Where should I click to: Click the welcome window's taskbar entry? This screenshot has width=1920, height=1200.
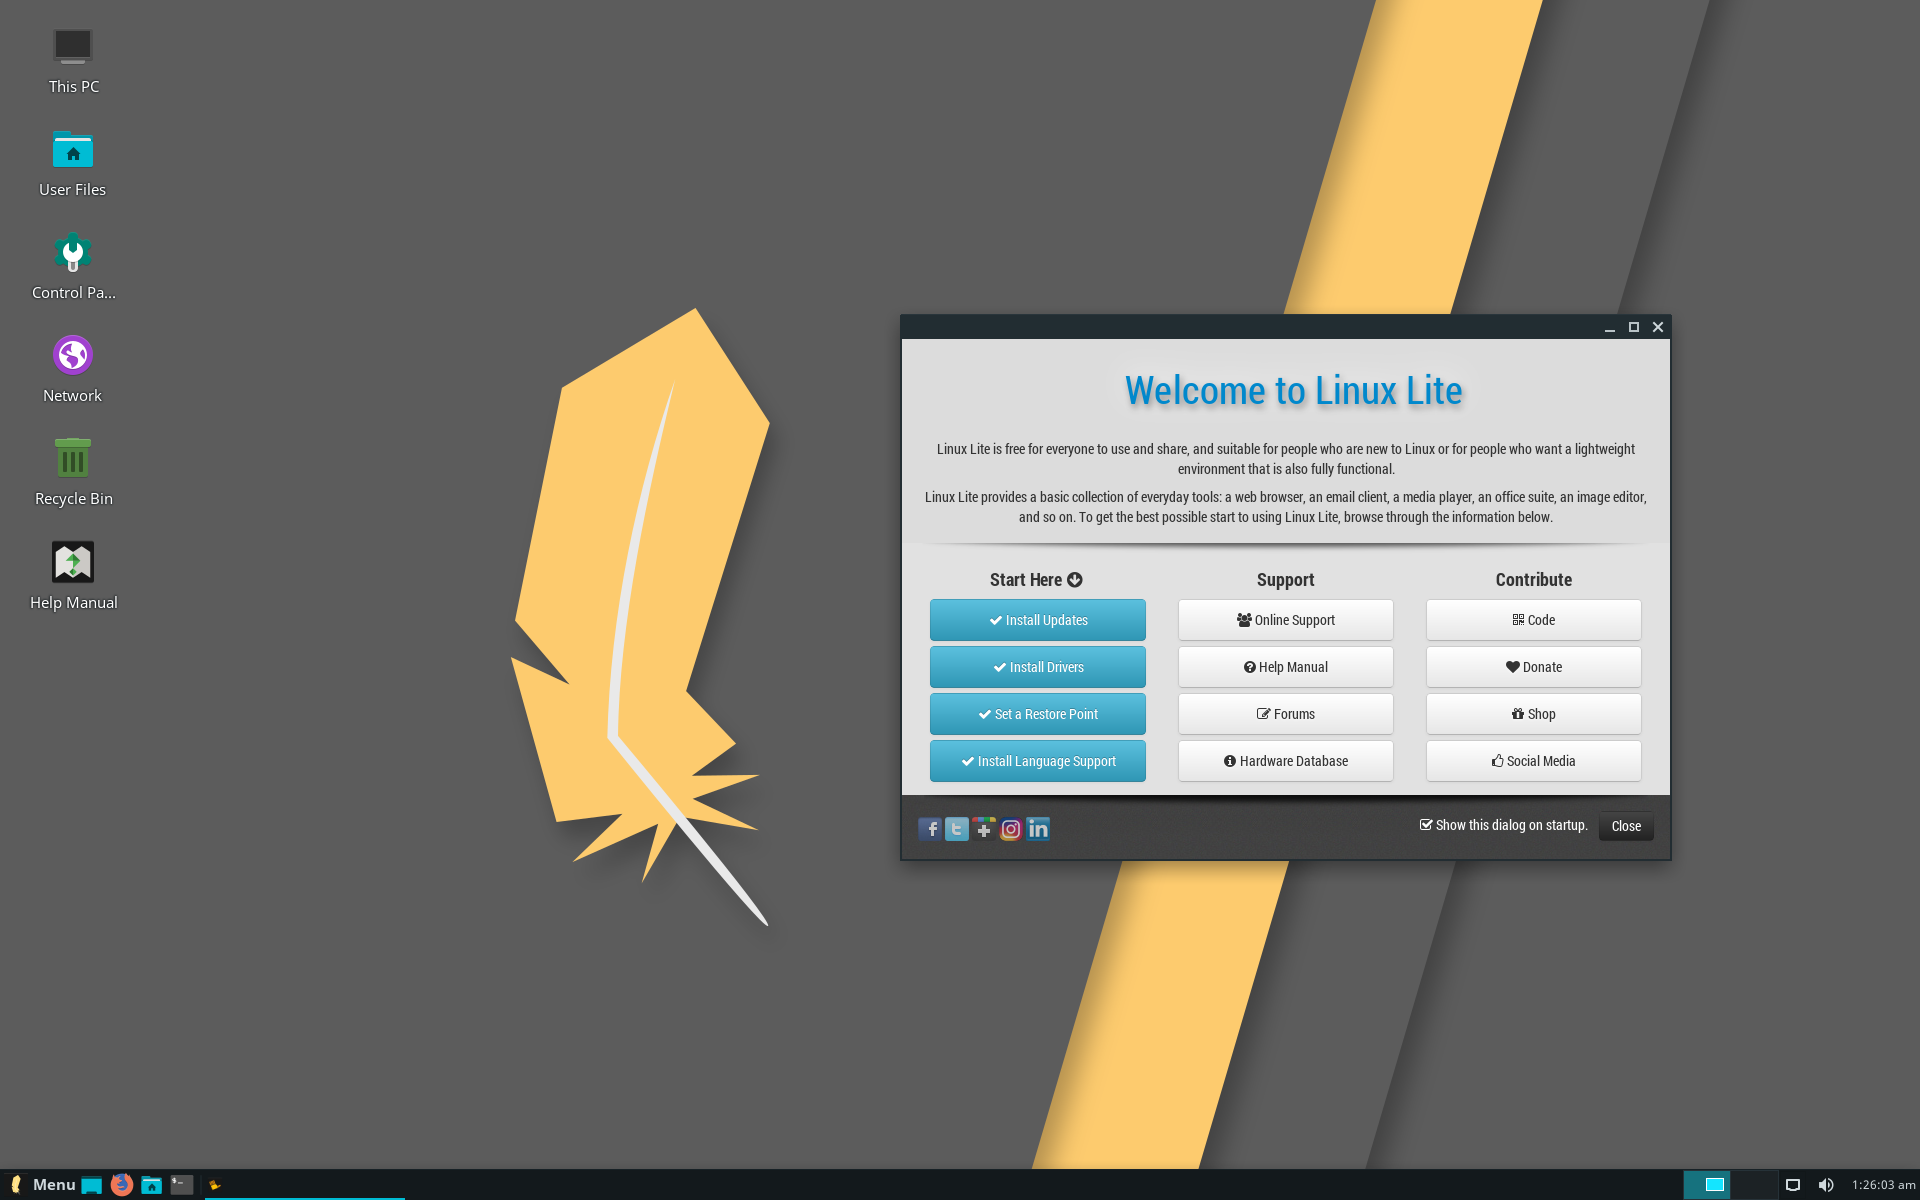tap(305, 1185)
